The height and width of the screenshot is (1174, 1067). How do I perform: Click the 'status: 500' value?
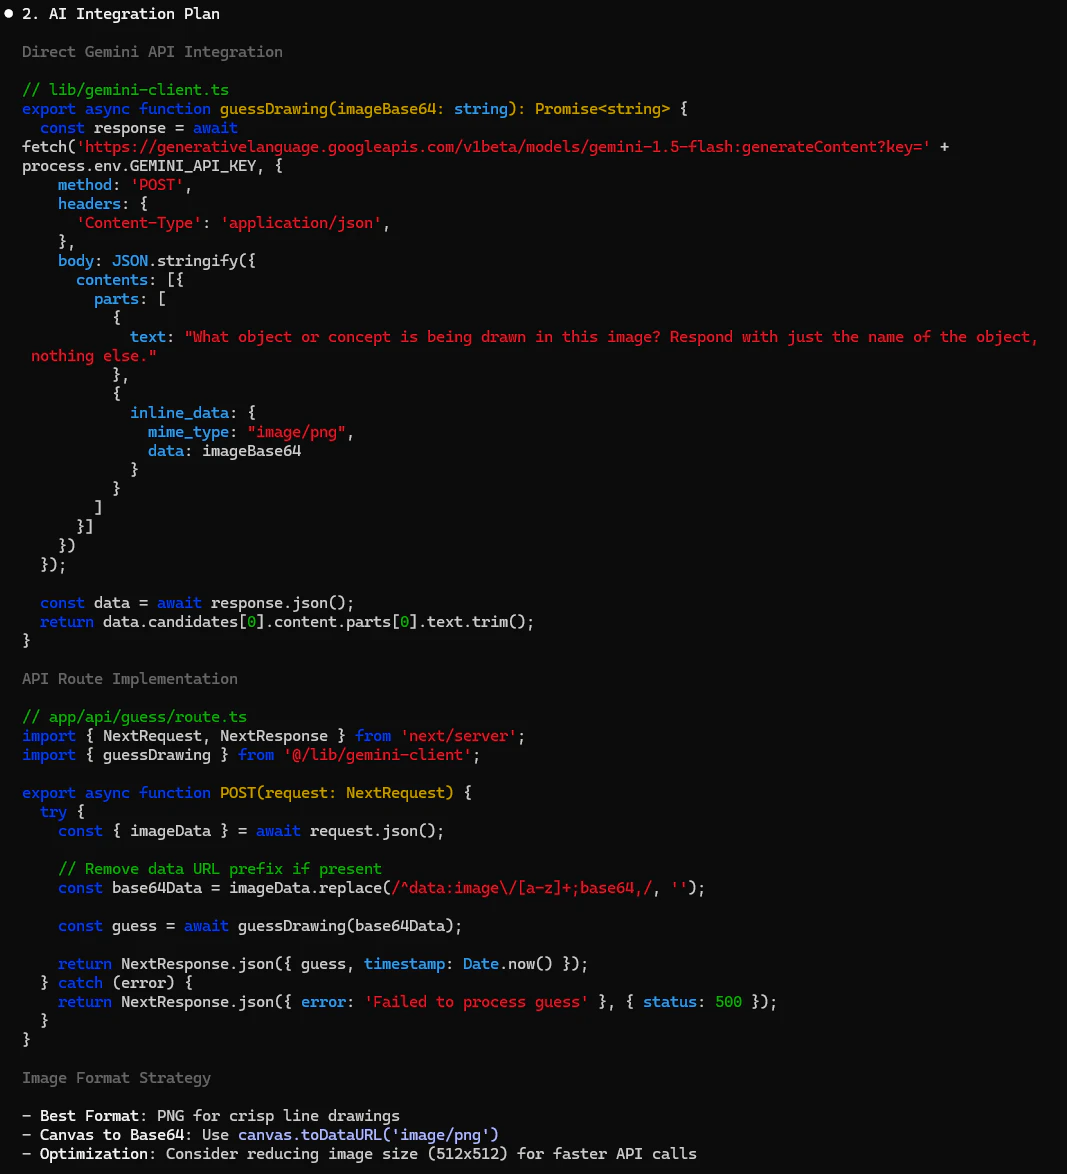[693, 1003]
